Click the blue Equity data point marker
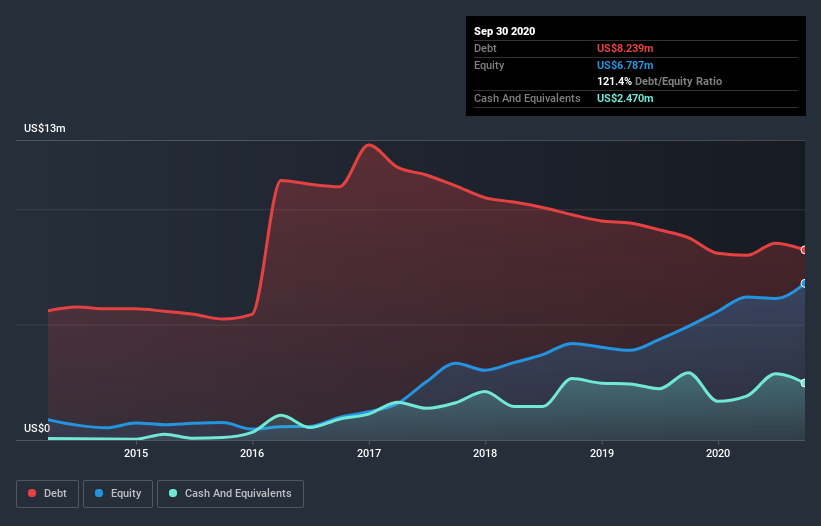Viewport: 821px width, 526px height. [x=804, y=284]
